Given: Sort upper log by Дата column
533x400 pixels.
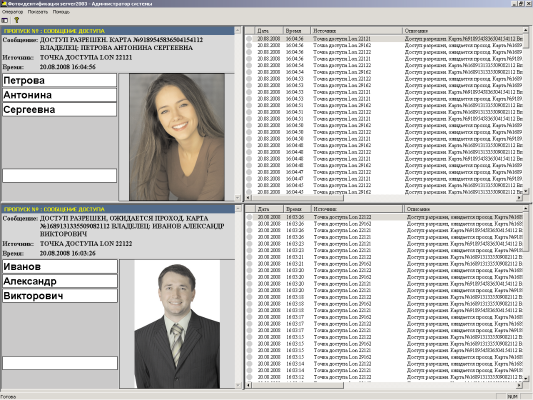Looking at the screenshot, I should (x=269, y=31).
